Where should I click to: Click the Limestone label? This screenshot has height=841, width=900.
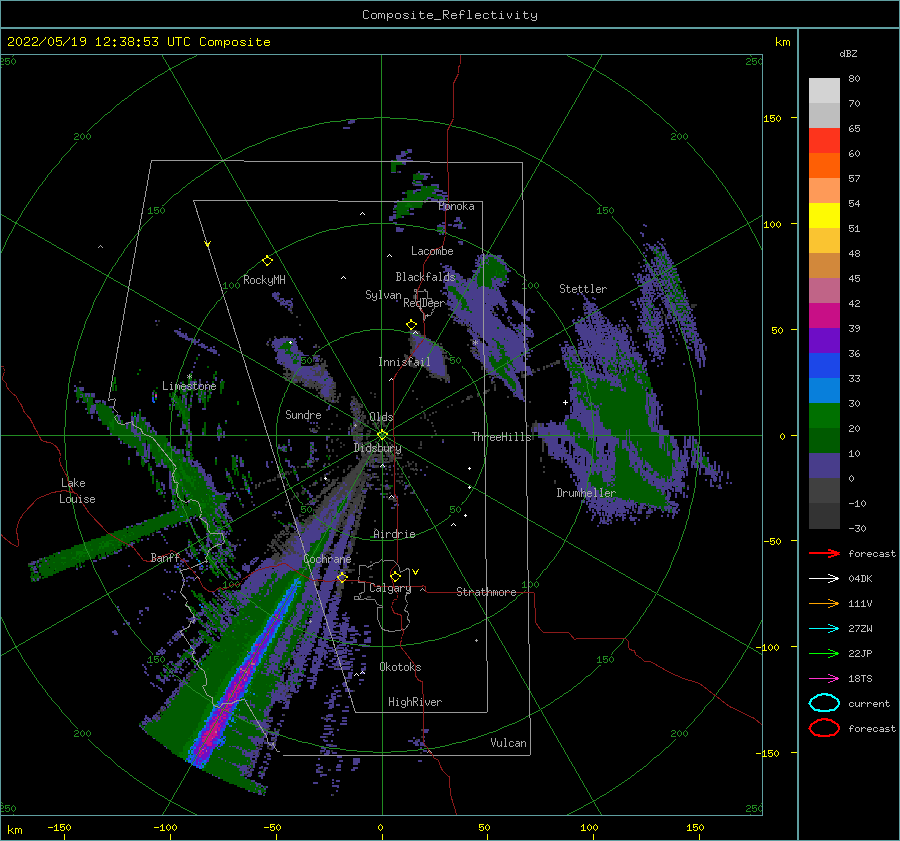tap(189, 386)
